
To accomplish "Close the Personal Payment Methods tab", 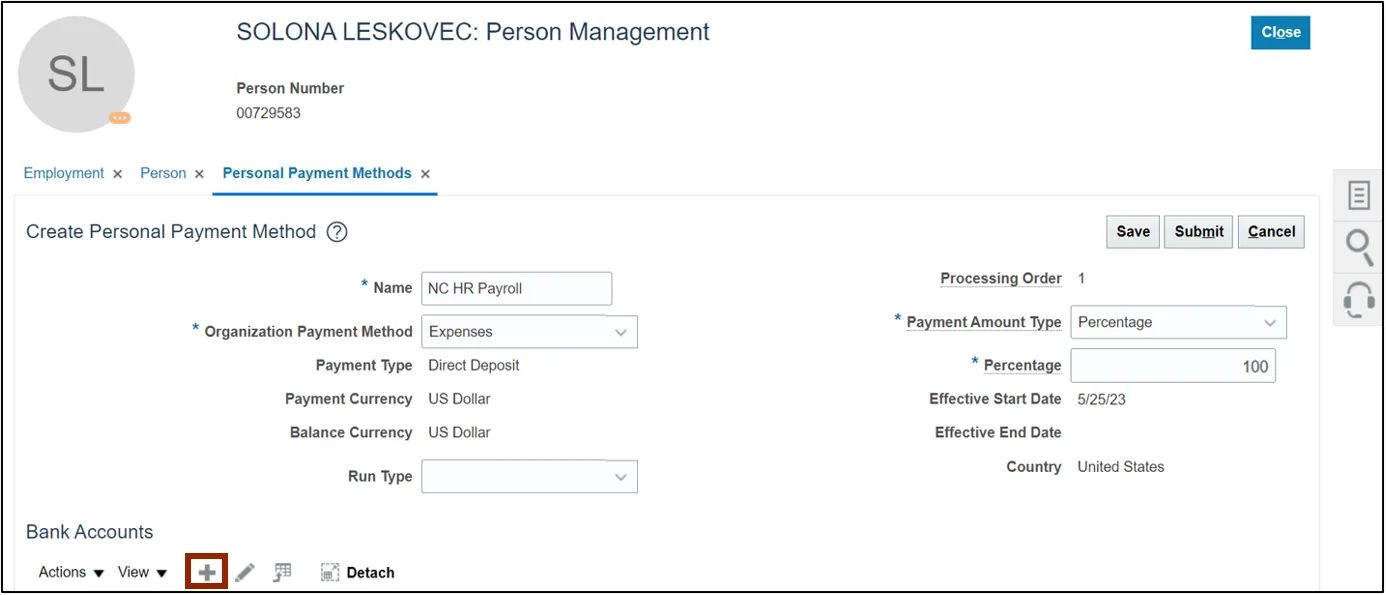I will click(425, 174).
